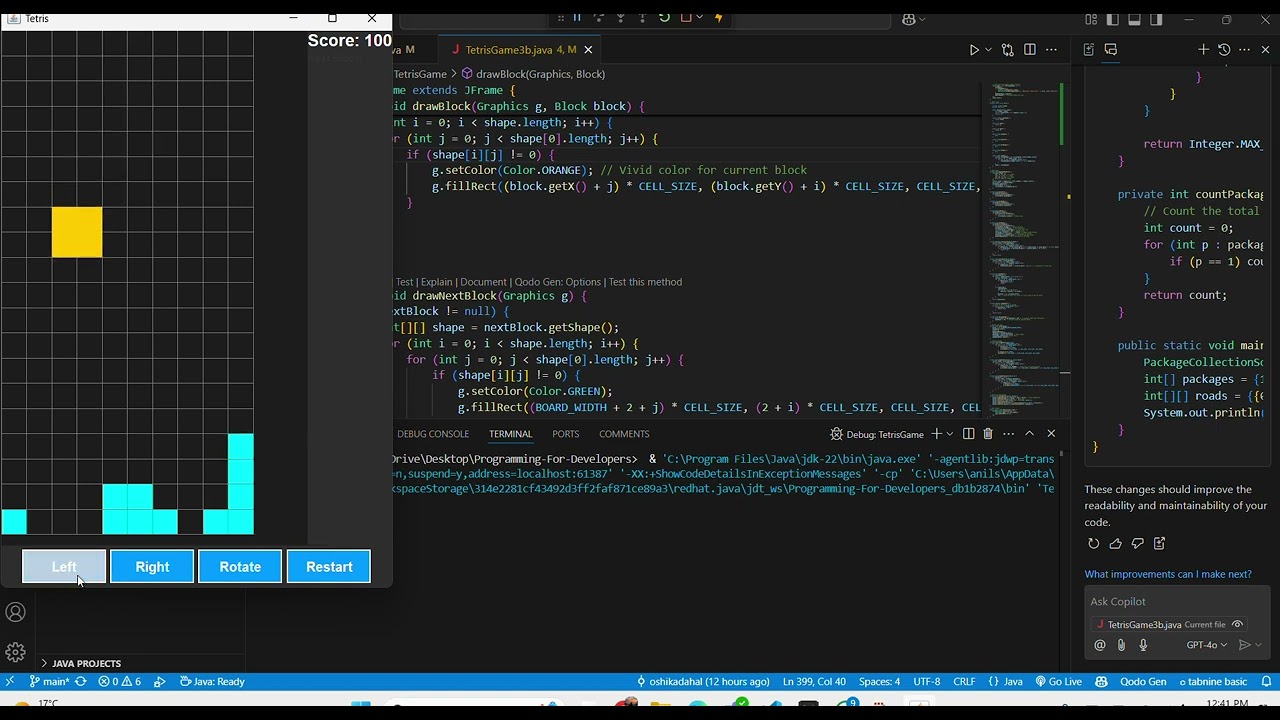This screenshot has width=1280, height=720.
Task: Open the COMMENTS tab
Action: [x=624, y=434]
